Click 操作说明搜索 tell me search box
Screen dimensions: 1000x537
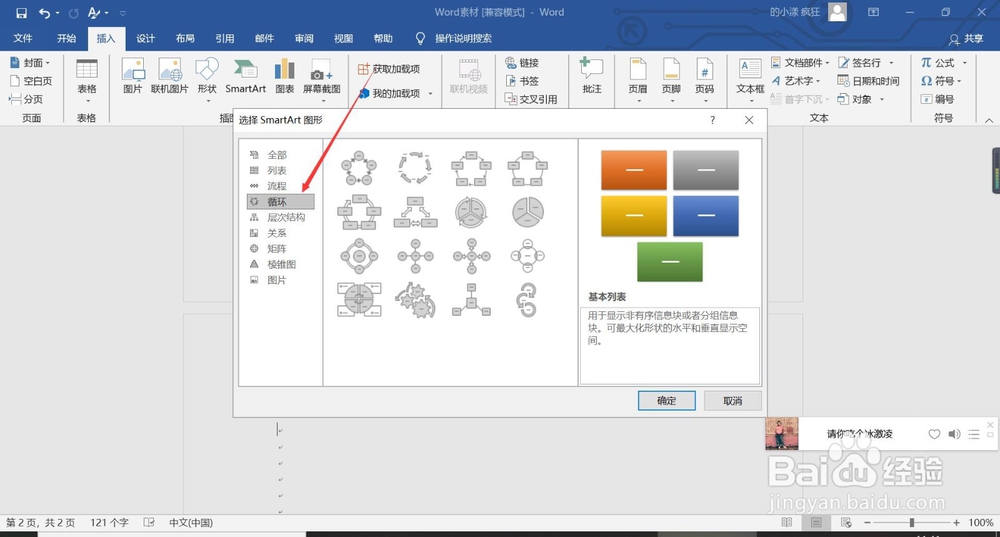pyautogui.click(x=463, y=38)
